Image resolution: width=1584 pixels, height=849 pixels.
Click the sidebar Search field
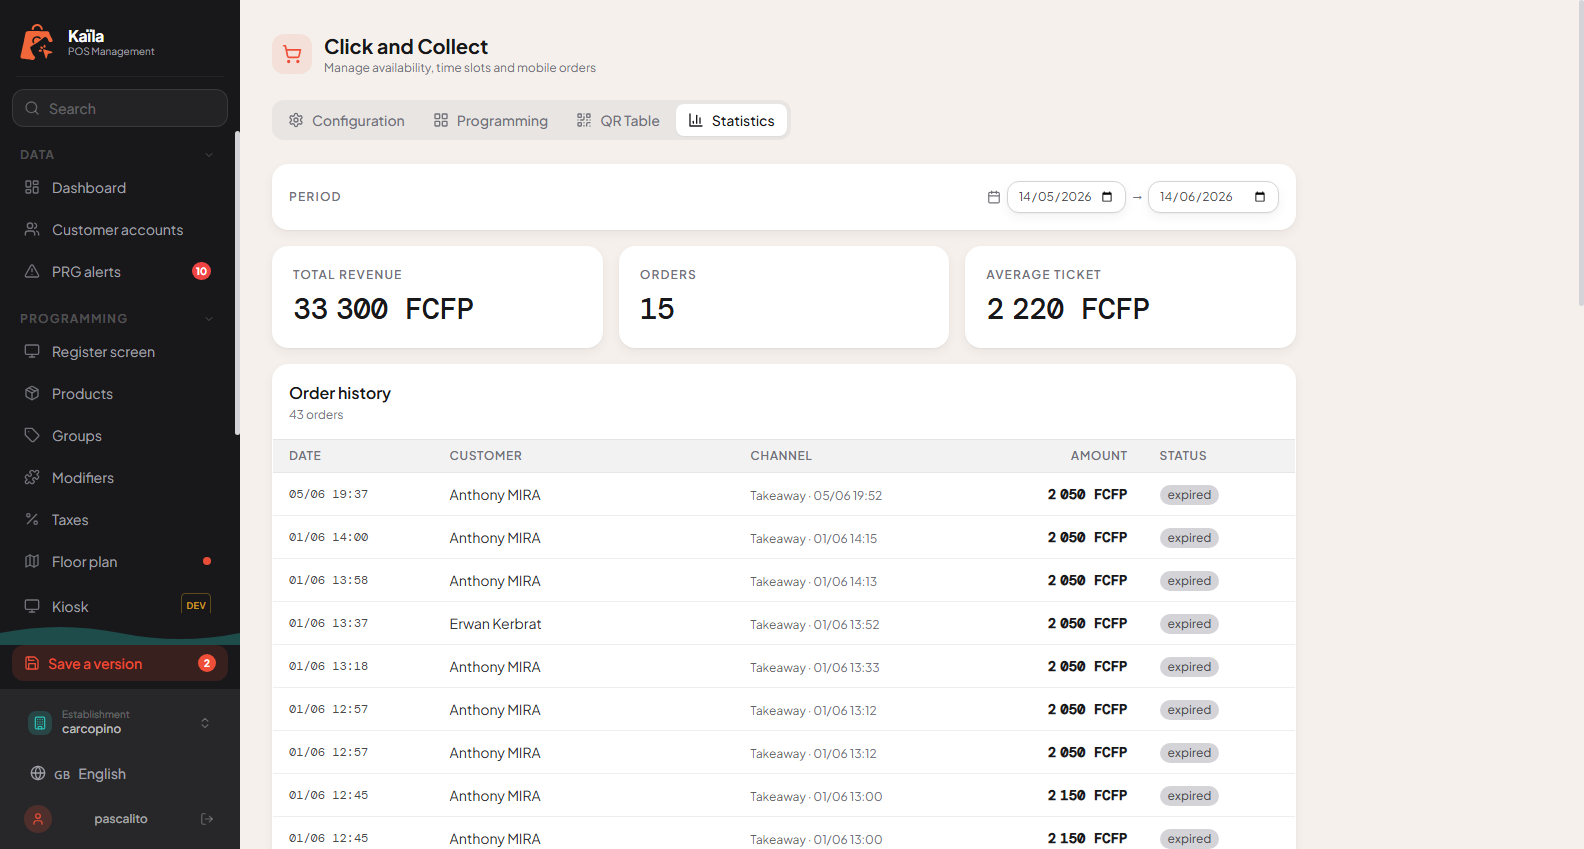[120, 108]
